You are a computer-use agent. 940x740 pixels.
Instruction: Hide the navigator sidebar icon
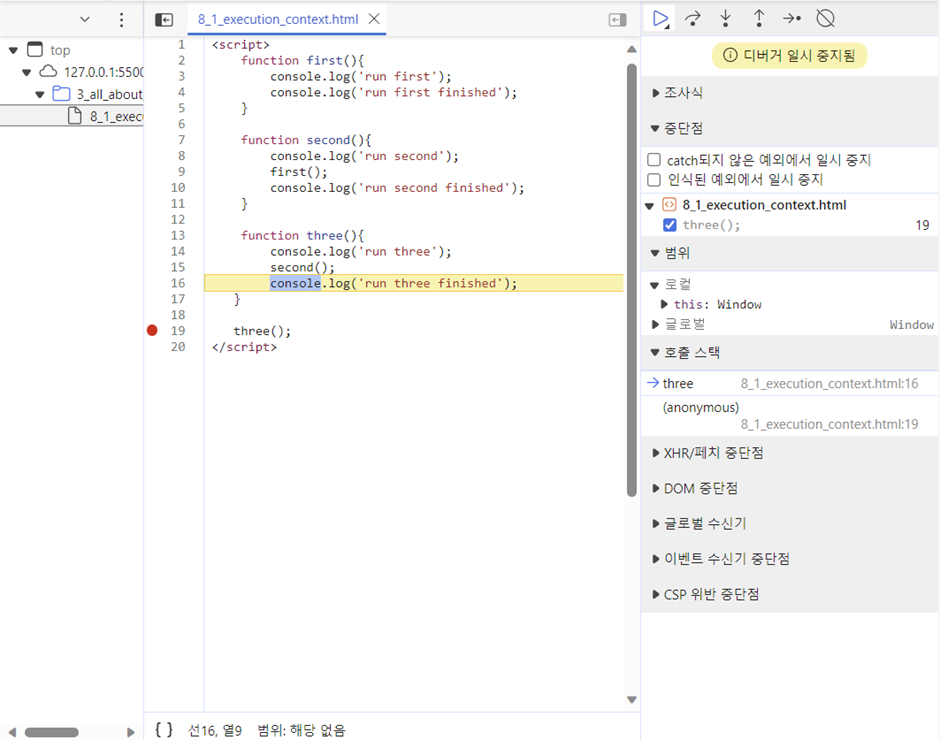164,20
